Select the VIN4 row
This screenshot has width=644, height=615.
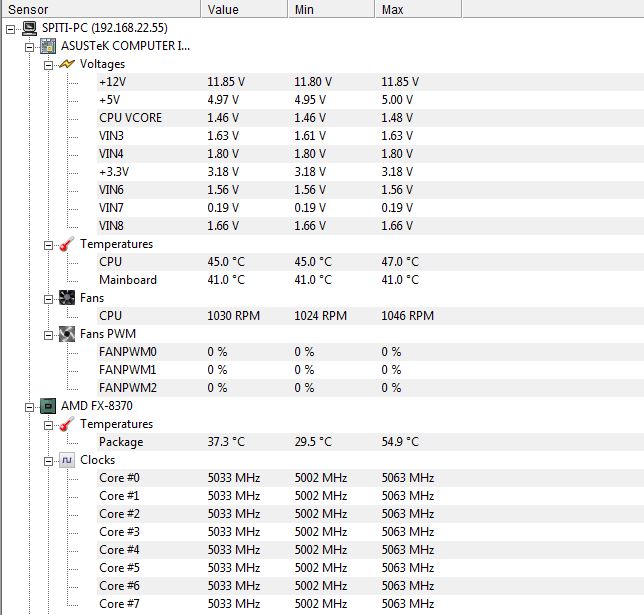[370, 154]
